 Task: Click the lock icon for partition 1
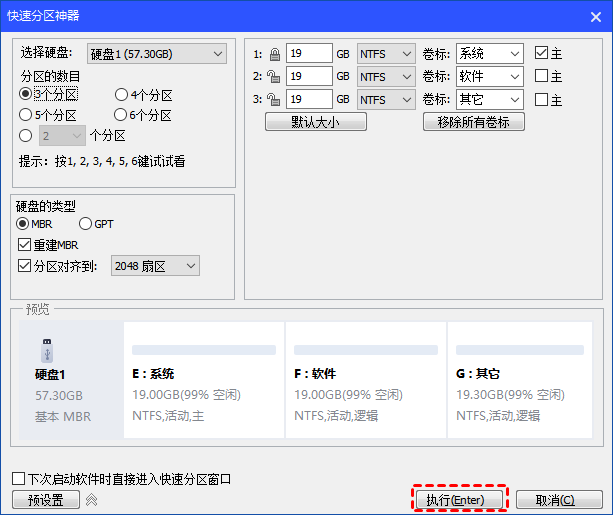coord(274,54)
